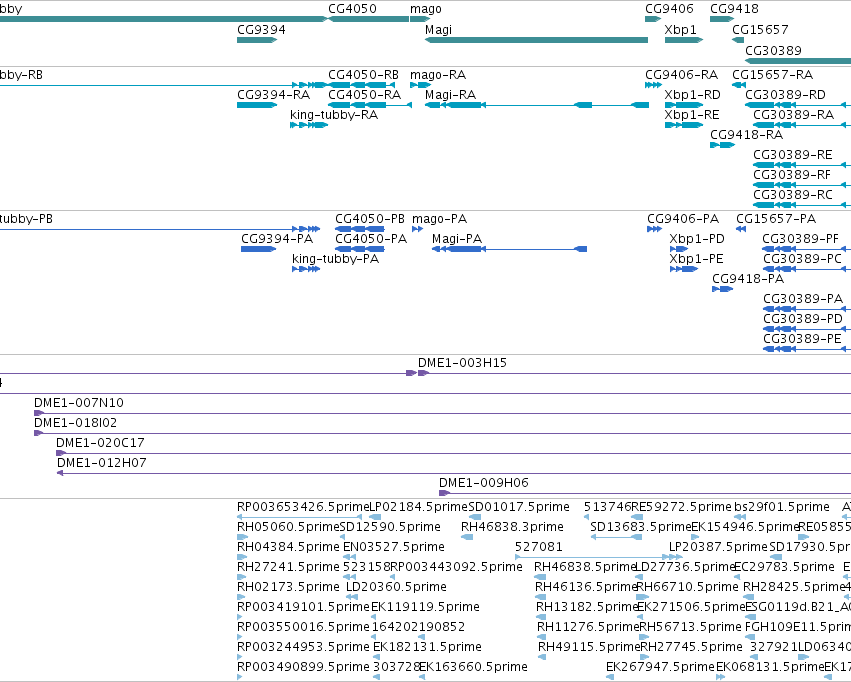Click EST LD20360.5prime label
The image size is (851, 682).
click(x=396, y=588)
